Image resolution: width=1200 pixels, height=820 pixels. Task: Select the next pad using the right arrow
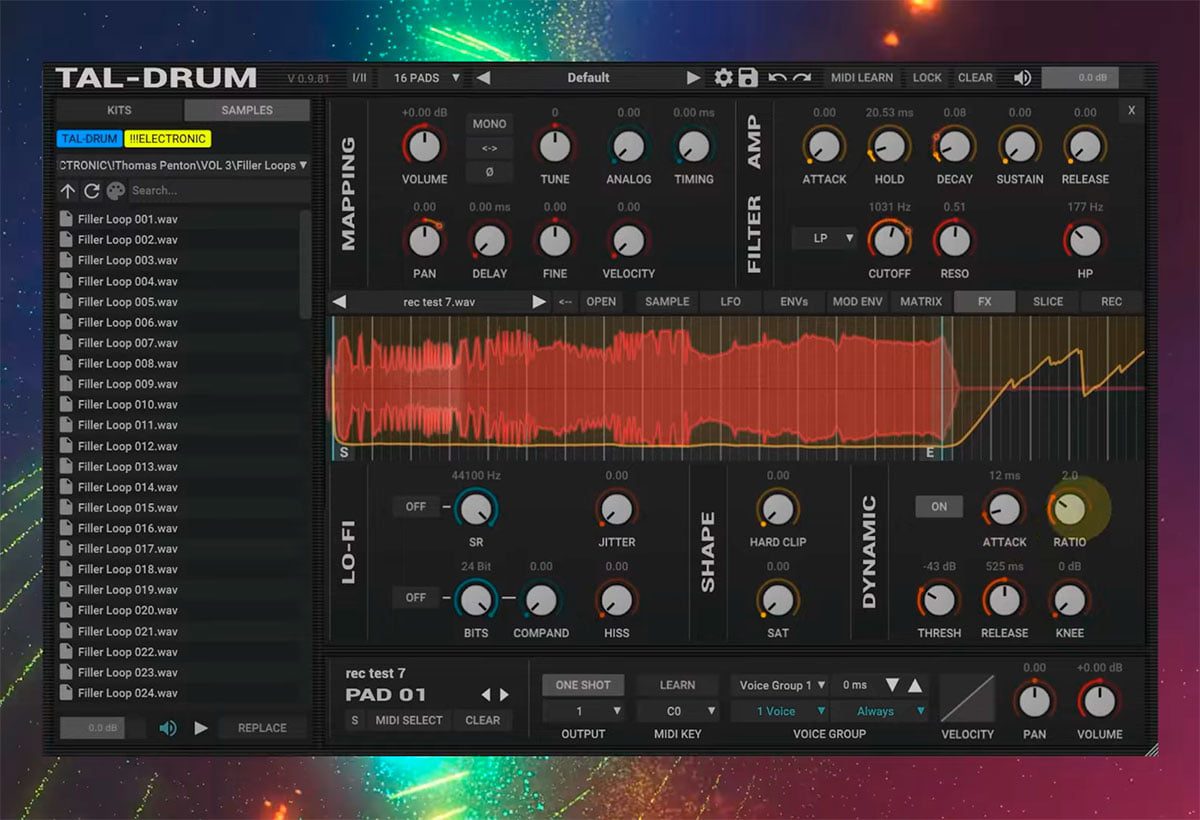coord(504,695)
